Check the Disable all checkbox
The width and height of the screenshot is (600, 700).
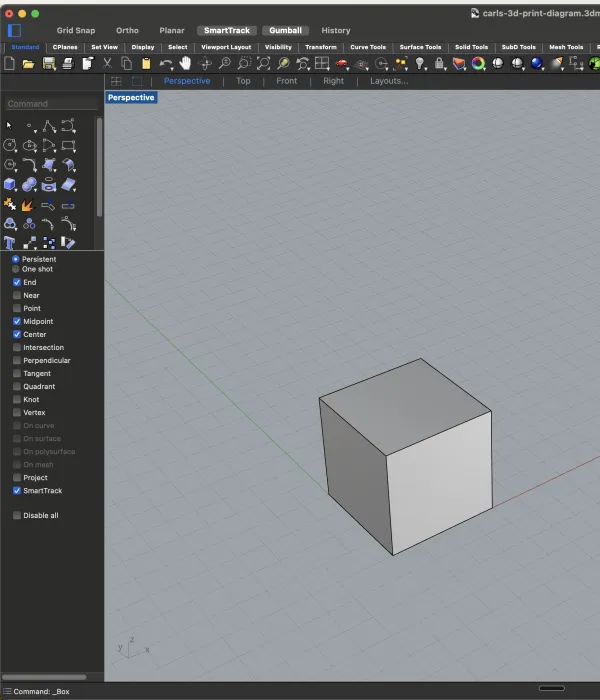[x=17, y=515]
